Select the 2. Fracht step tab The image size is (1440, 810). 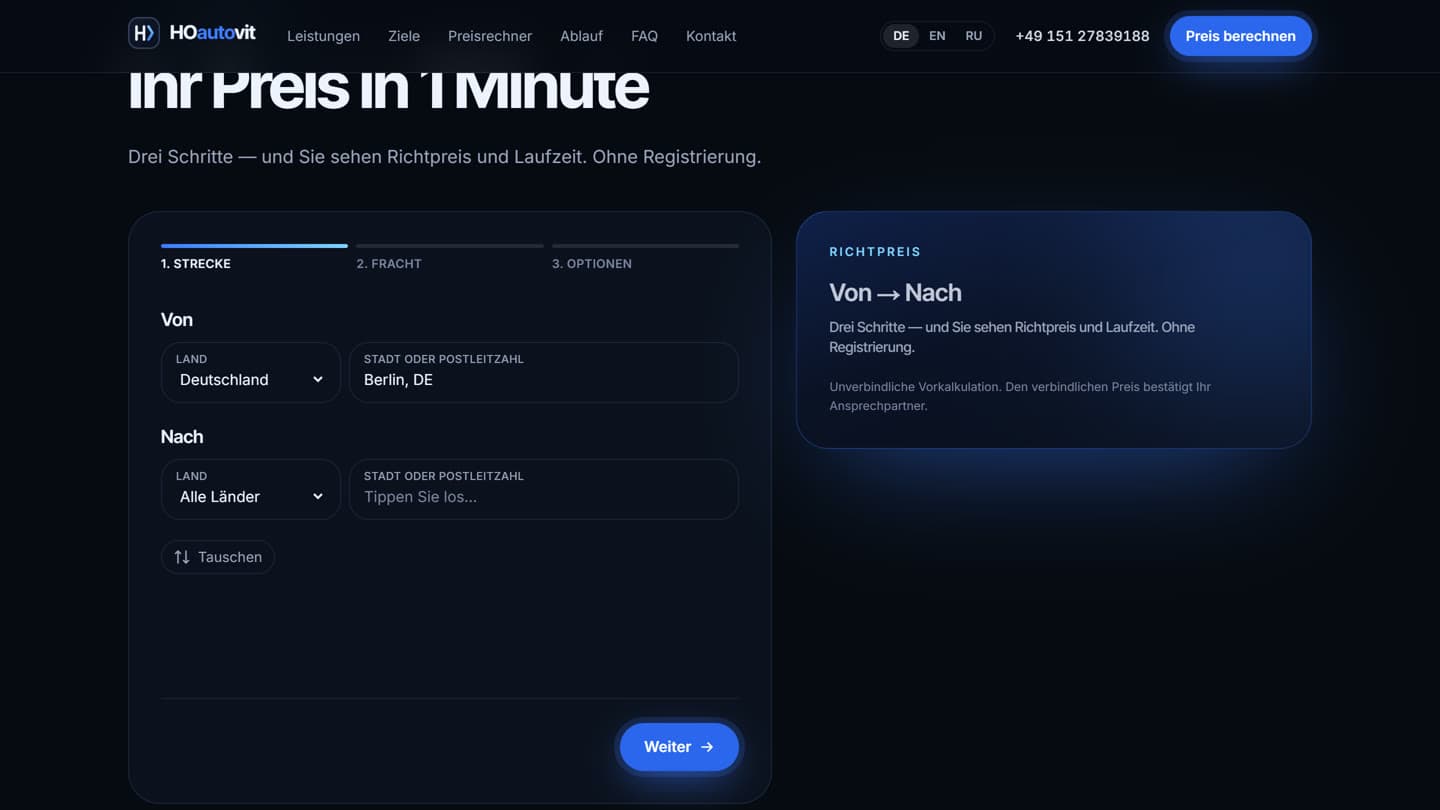[x=389, y=264]
